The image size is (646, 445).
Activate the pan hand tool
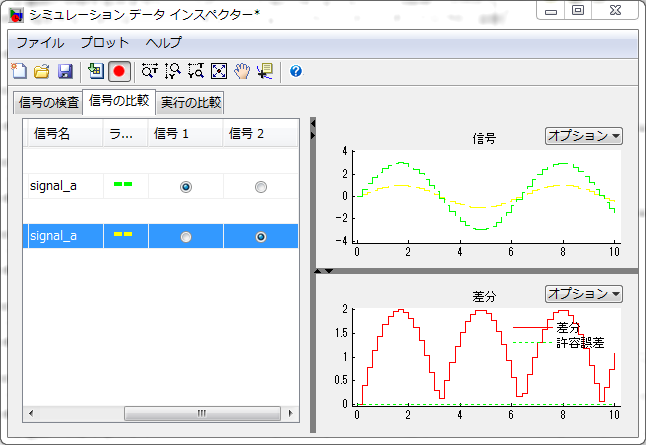click(242, 71)
